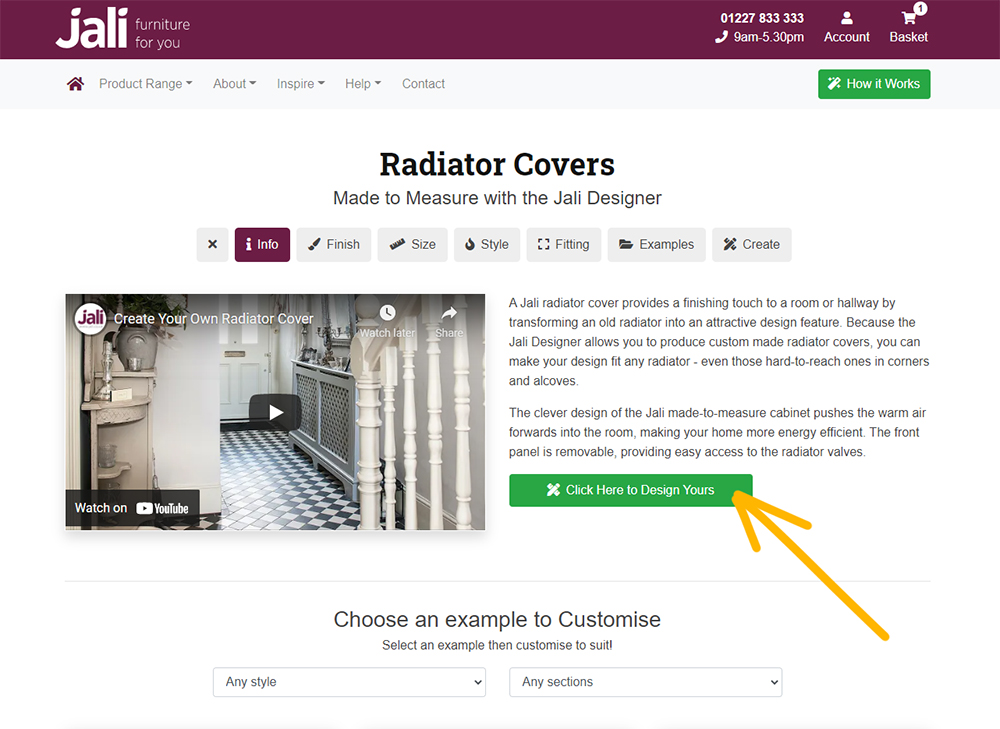
Task: Click Here to Design Yours button
Action: [631, 490]
